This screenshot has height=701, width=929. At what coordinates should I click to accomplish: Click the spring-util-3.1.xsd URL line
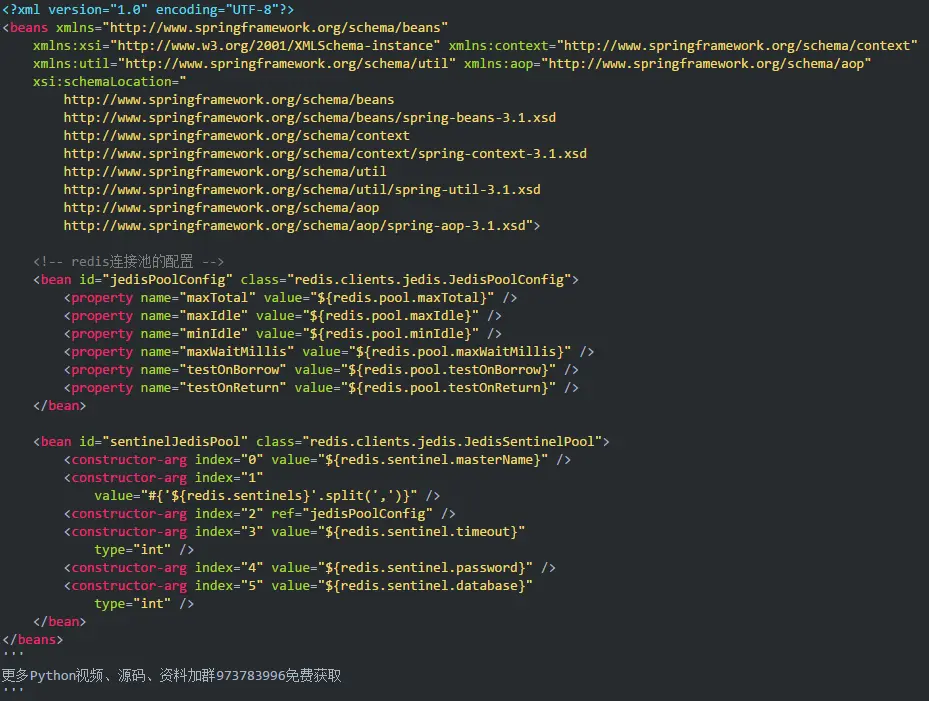tap(302, 190)
